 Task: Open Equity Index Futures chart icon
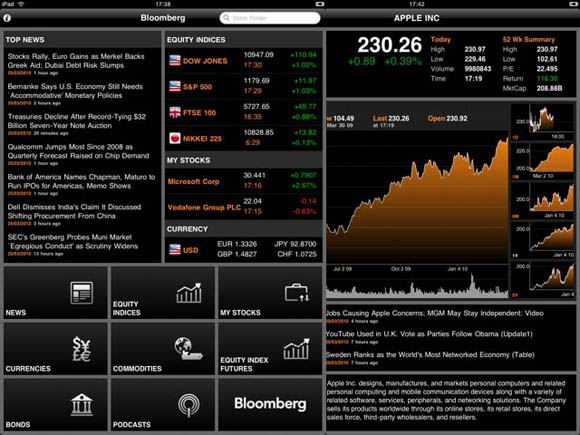click(296, 349)
